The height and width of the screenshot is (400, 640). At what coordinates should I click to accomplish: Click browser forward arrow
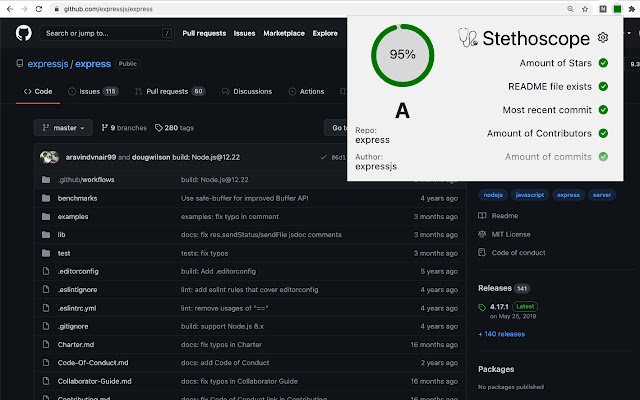24,9
